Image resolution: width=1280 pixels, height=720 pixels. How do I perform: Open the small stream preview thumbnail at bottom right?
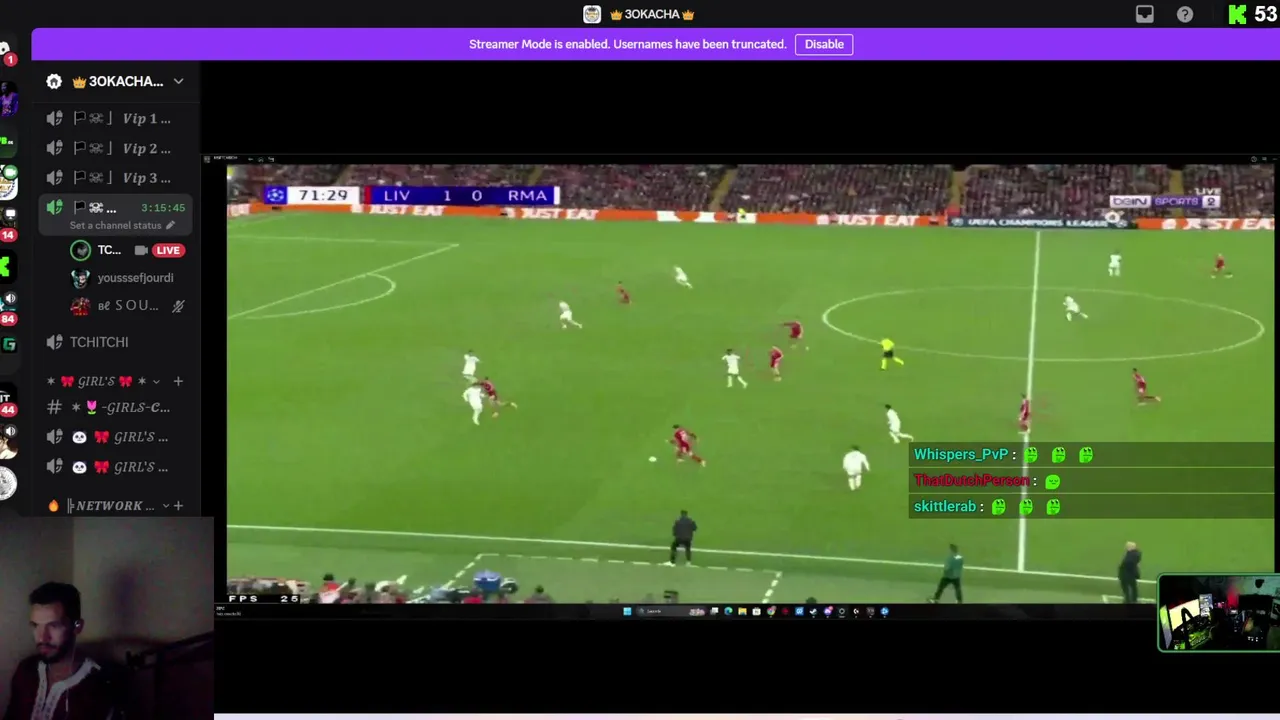tap(1219, 613)
